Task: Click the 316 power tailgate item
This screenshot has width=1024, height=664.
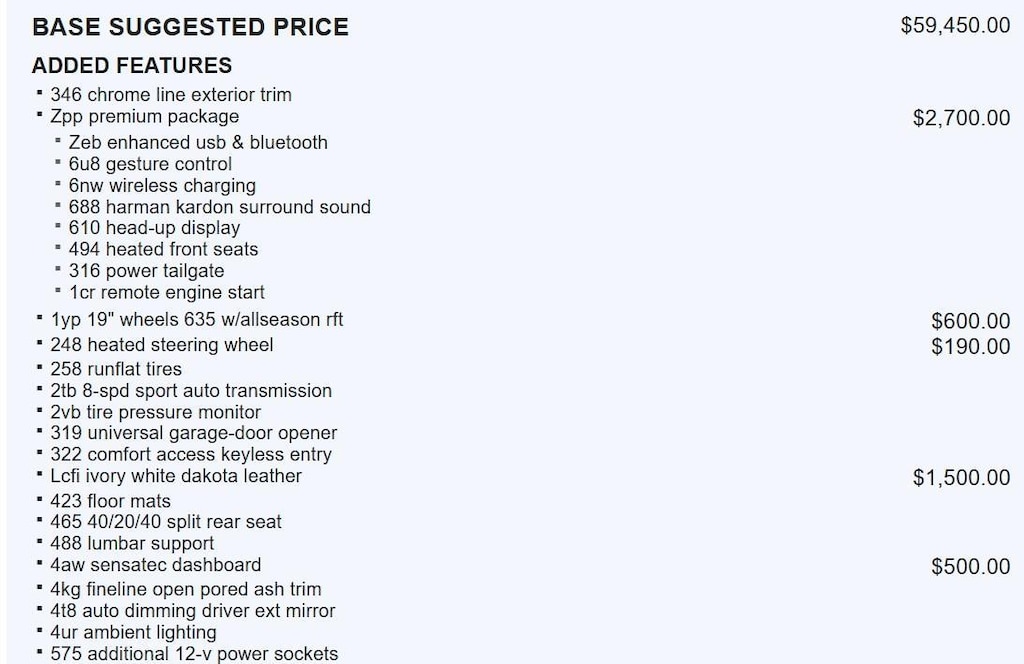Action: 147,271
